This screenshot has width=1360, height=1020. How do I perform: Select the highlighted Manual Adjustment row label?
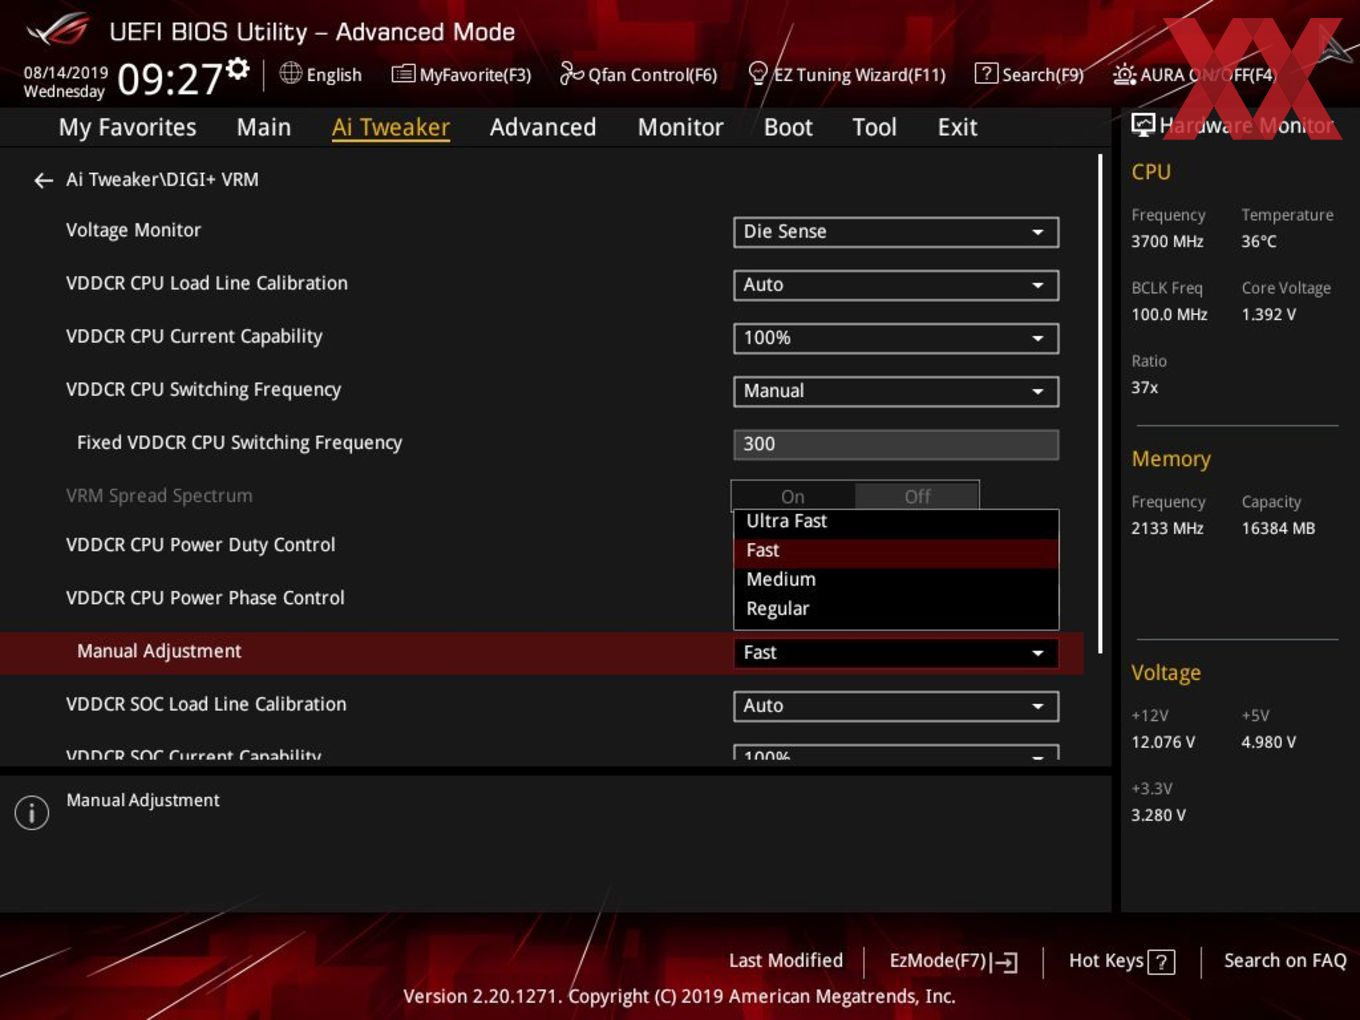tap(159, 651)
